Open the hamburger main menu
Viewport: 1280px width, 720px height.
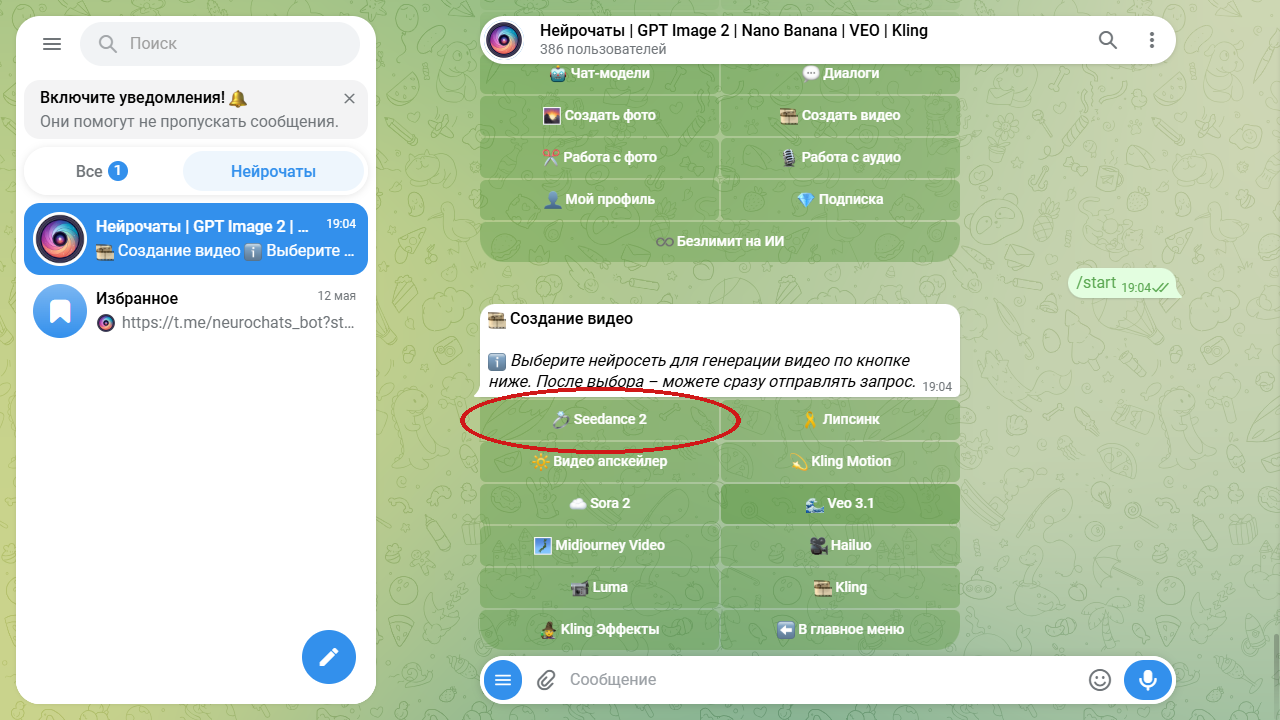point(52,44)
